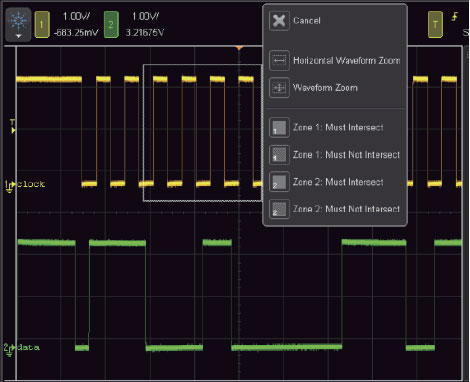Choose Cancel label in popup menu
The height and width of the screenshot is (382, 470).
pyautogui.click(x=307, y=21)
